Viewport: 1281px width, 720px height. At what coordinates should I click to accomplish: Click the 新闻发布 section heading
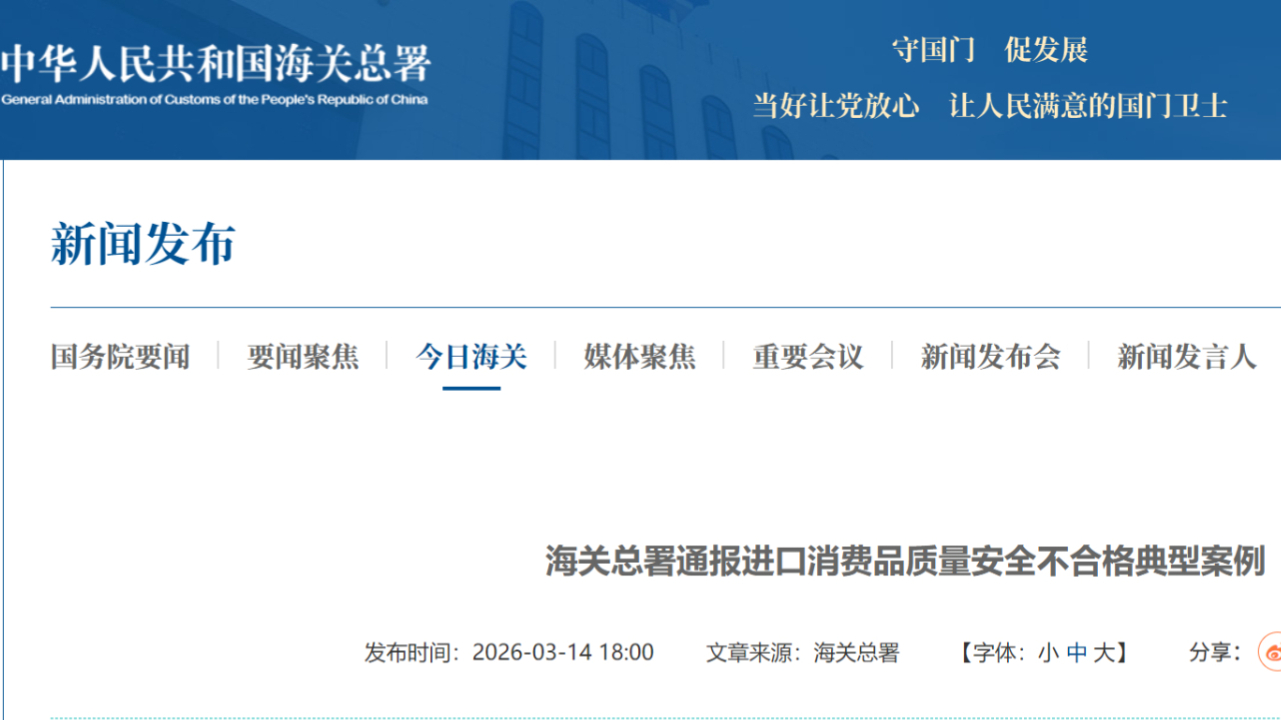[x=143, y=244]
